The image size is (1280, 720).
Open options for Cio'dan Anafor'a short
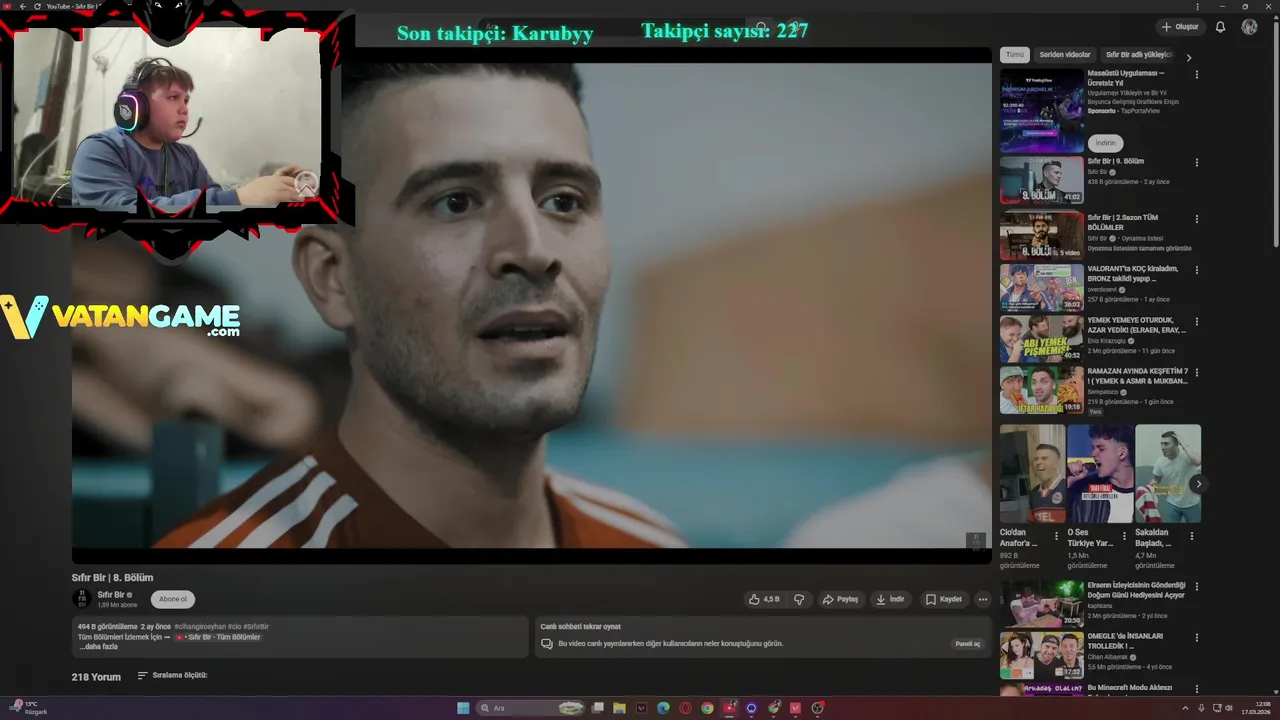[x=1056, y=536]
